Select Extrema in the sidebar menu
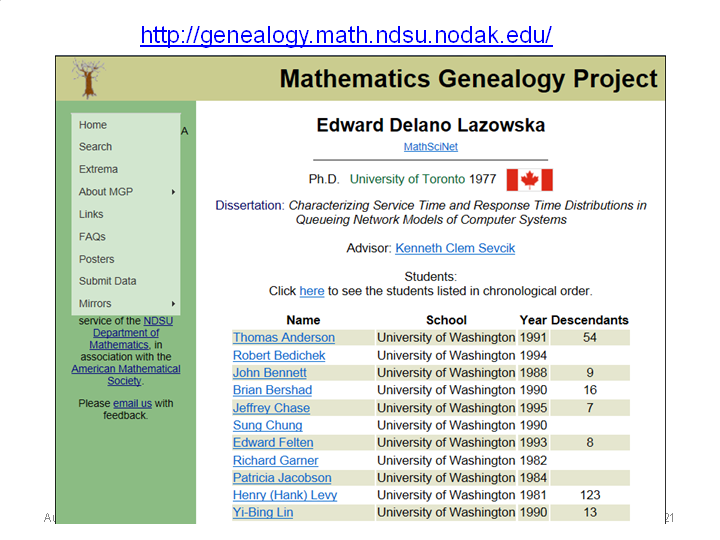Image resolution: width=720 pixels, height=540 pixels. (x=98, y=169)
